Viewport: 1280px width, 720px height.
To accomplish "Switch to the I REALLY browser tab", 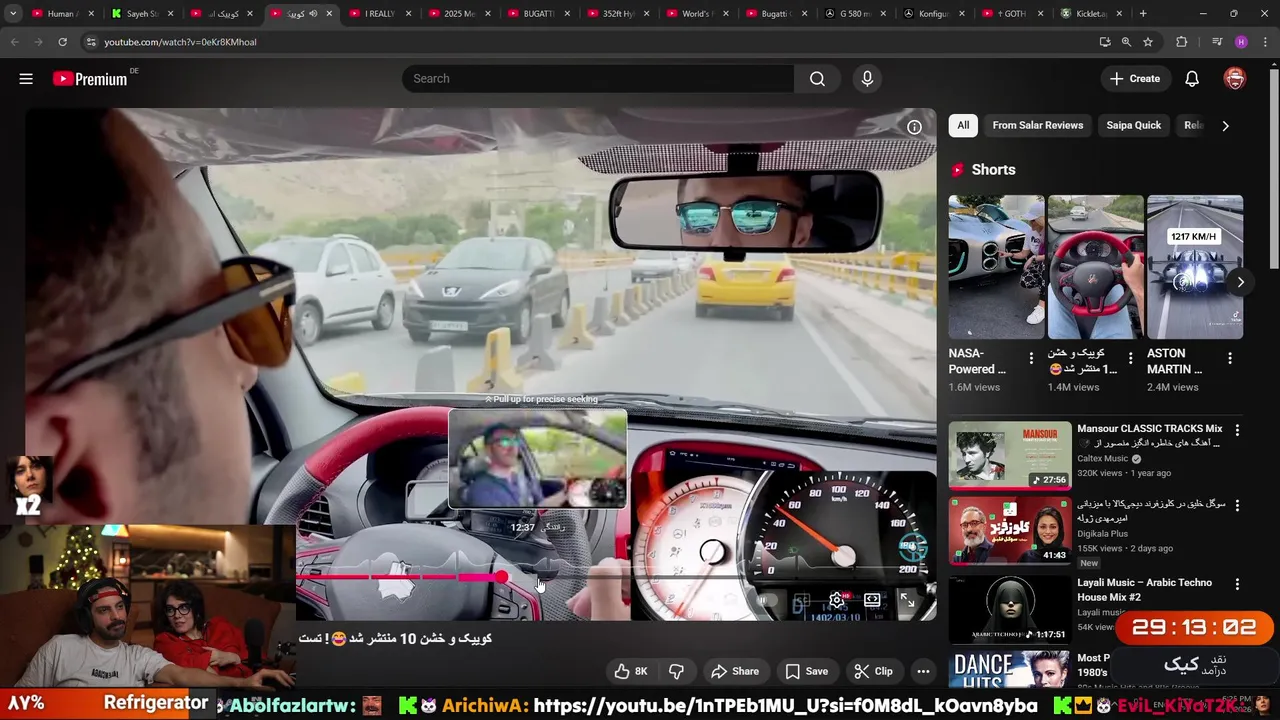I will (x=378, y=14).
